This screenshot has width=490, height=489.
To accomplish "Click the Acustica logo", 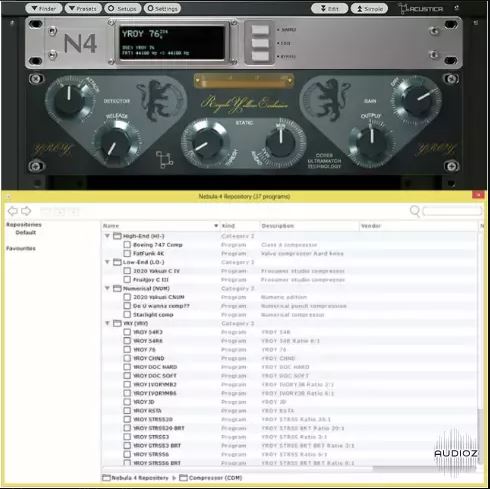I will click(x=422, y=9).
